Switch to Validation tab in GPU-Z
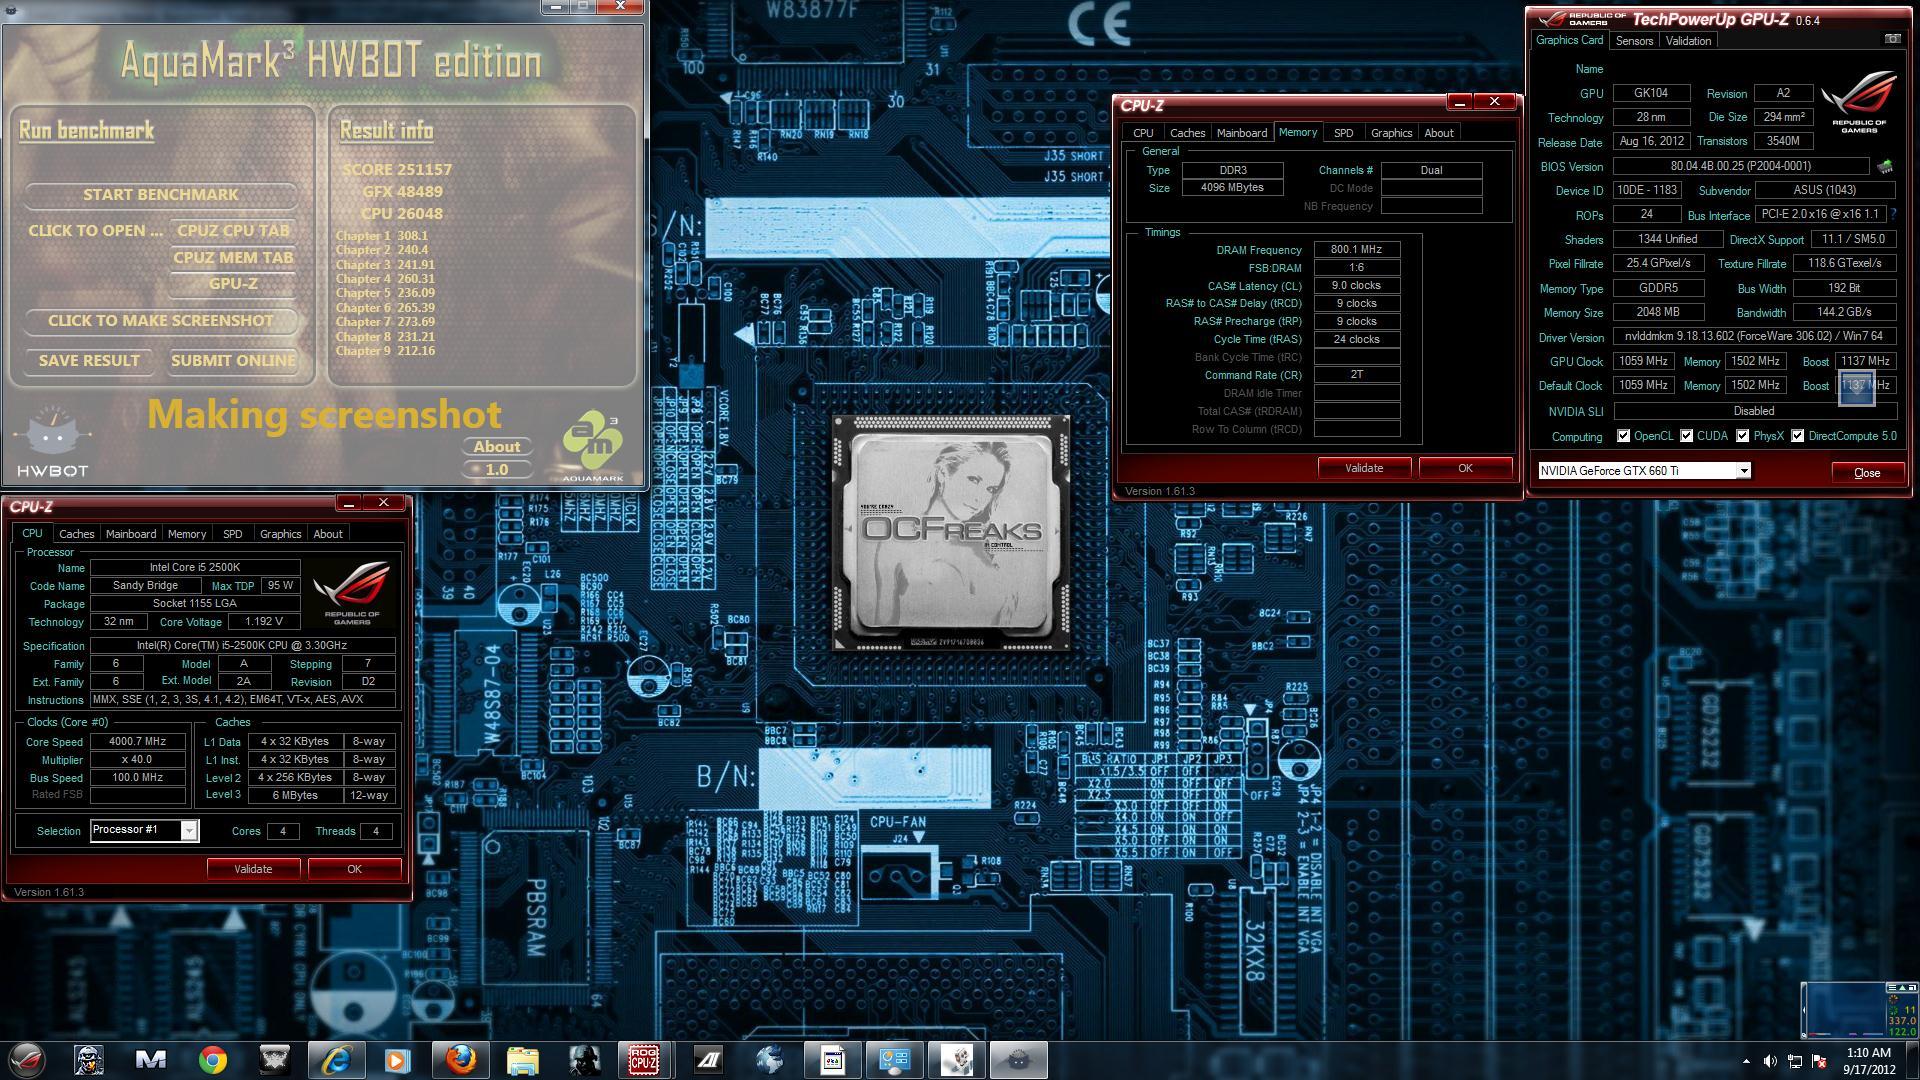Image resolution: width=1920 pixels, height=1080 pixels. click(x=1688, y=41)
